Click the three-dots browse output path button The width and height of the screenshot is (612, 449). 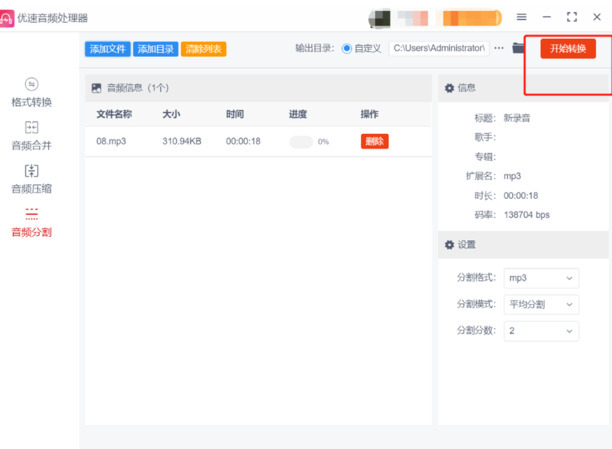pos(499,48)
